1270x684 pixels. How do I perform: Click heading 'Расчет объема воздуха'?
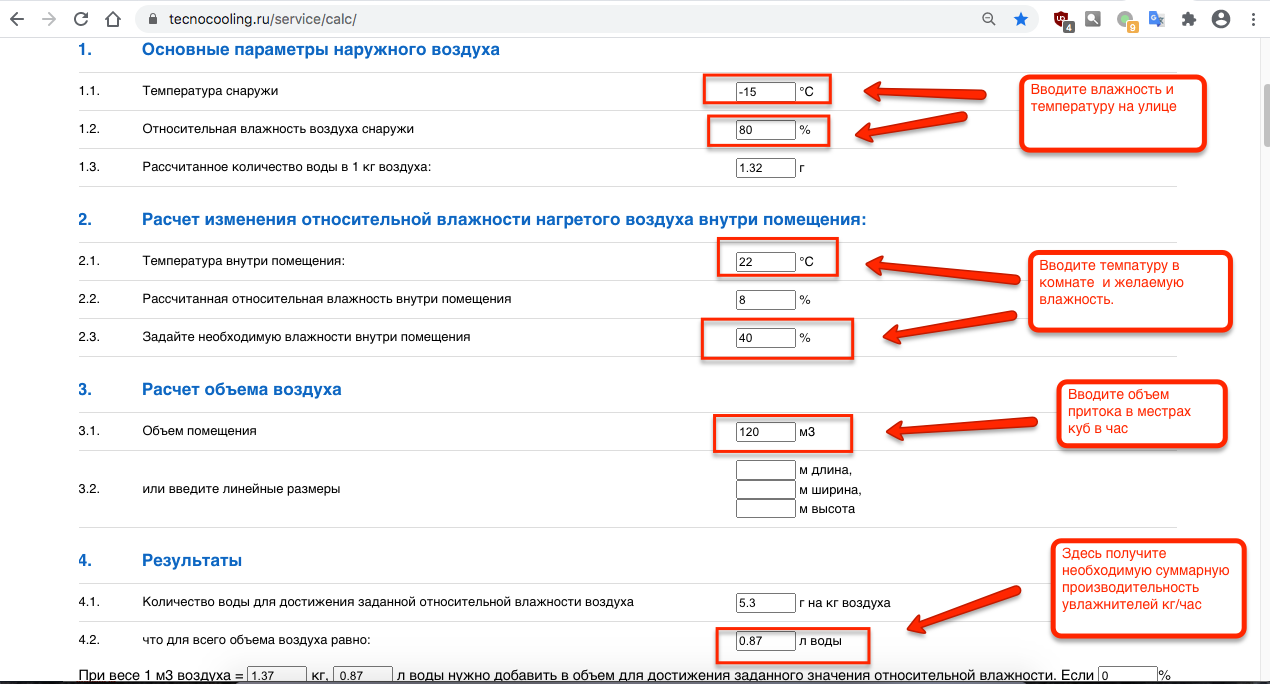tap(242, 389)
